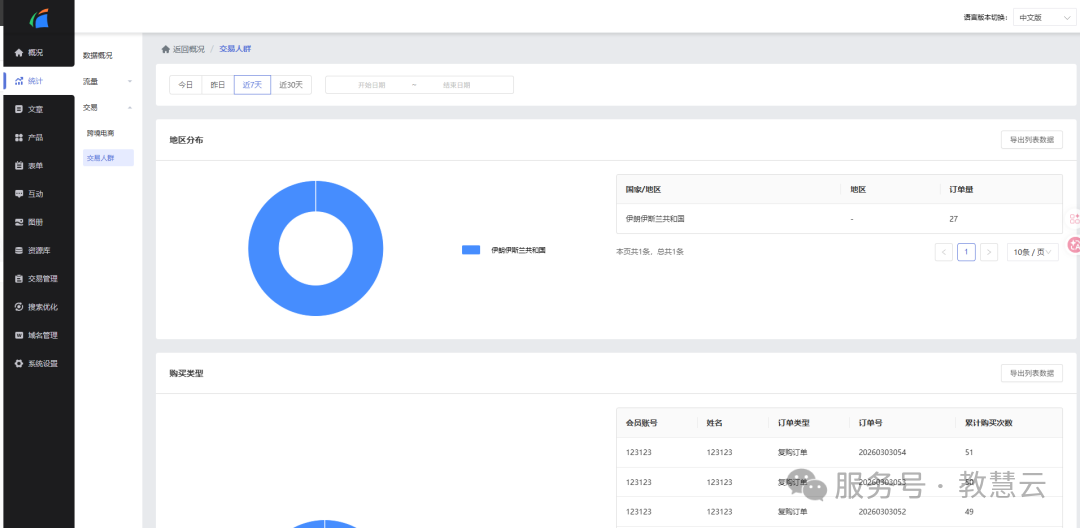Switch date range to 近30天
Viewport: 1080px width, 528px height.
(x=291, y=85)
